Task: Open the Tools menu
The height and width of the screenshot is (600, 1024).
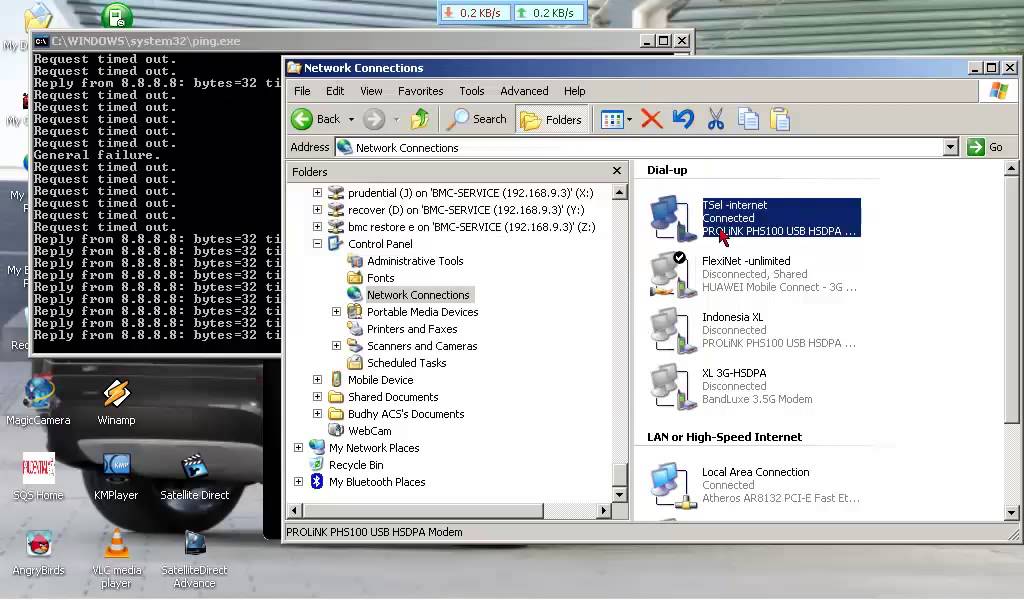Action: coord(472,91)
